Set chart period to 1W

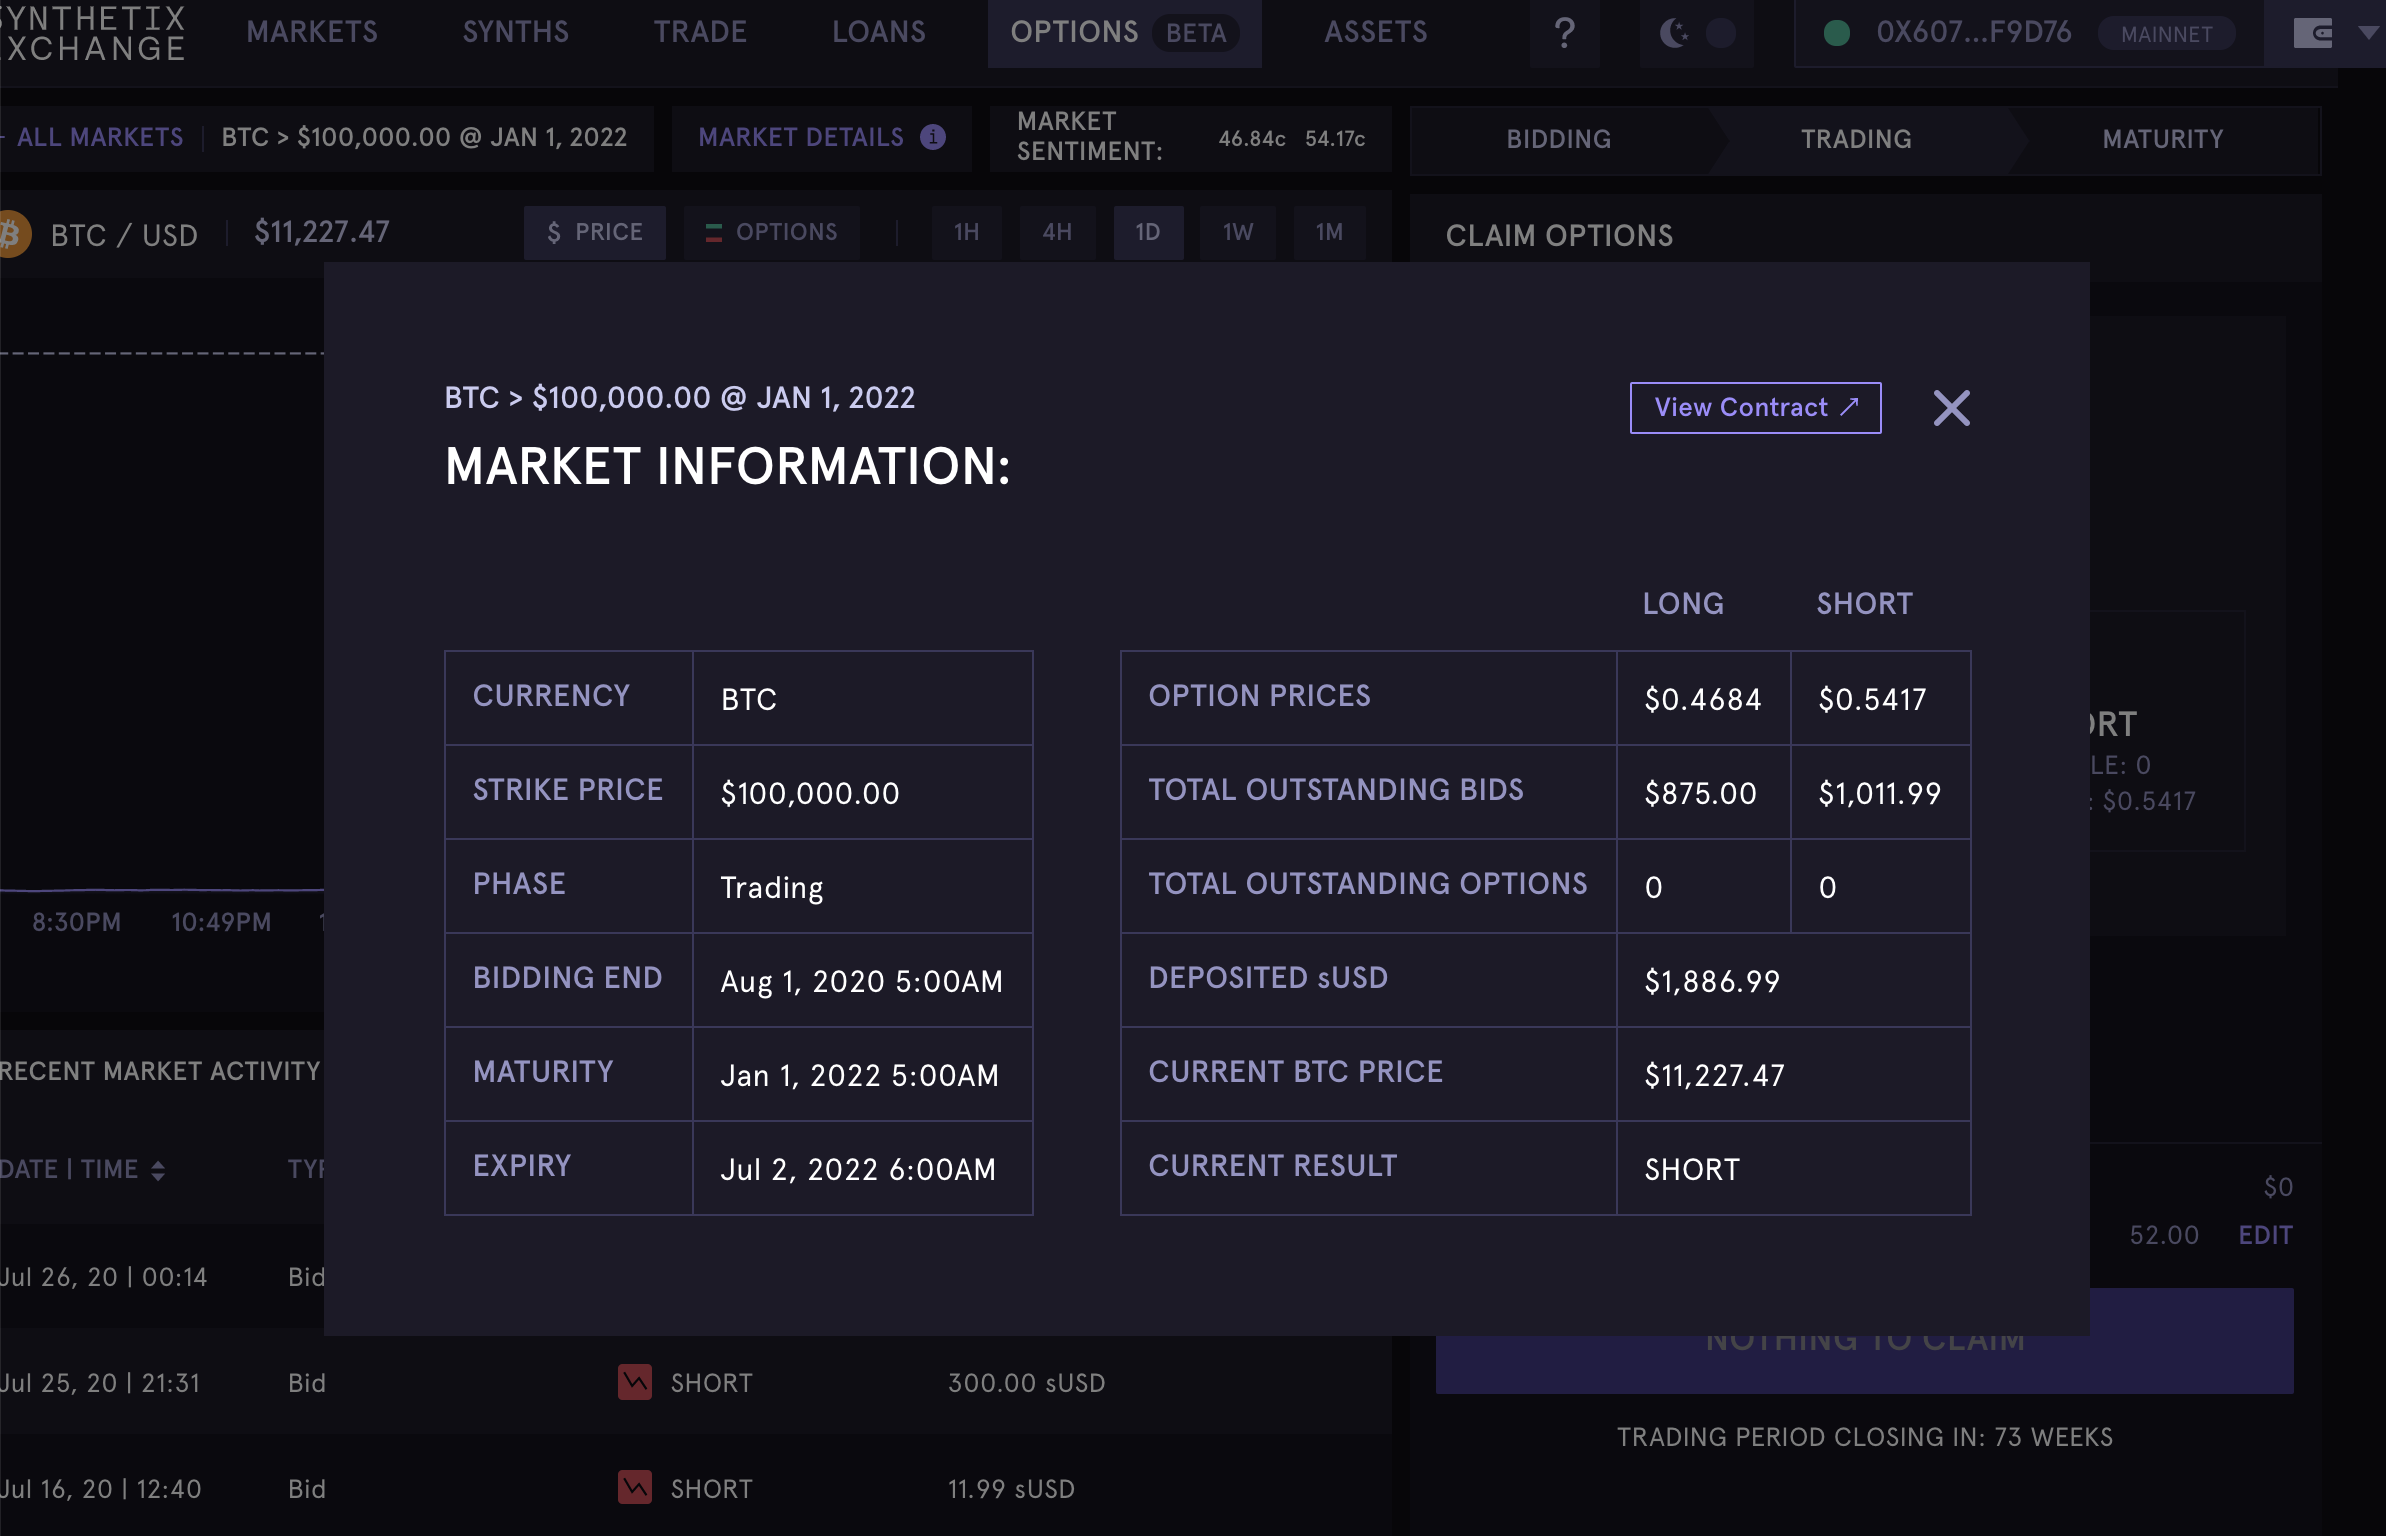coord(1238,232)
